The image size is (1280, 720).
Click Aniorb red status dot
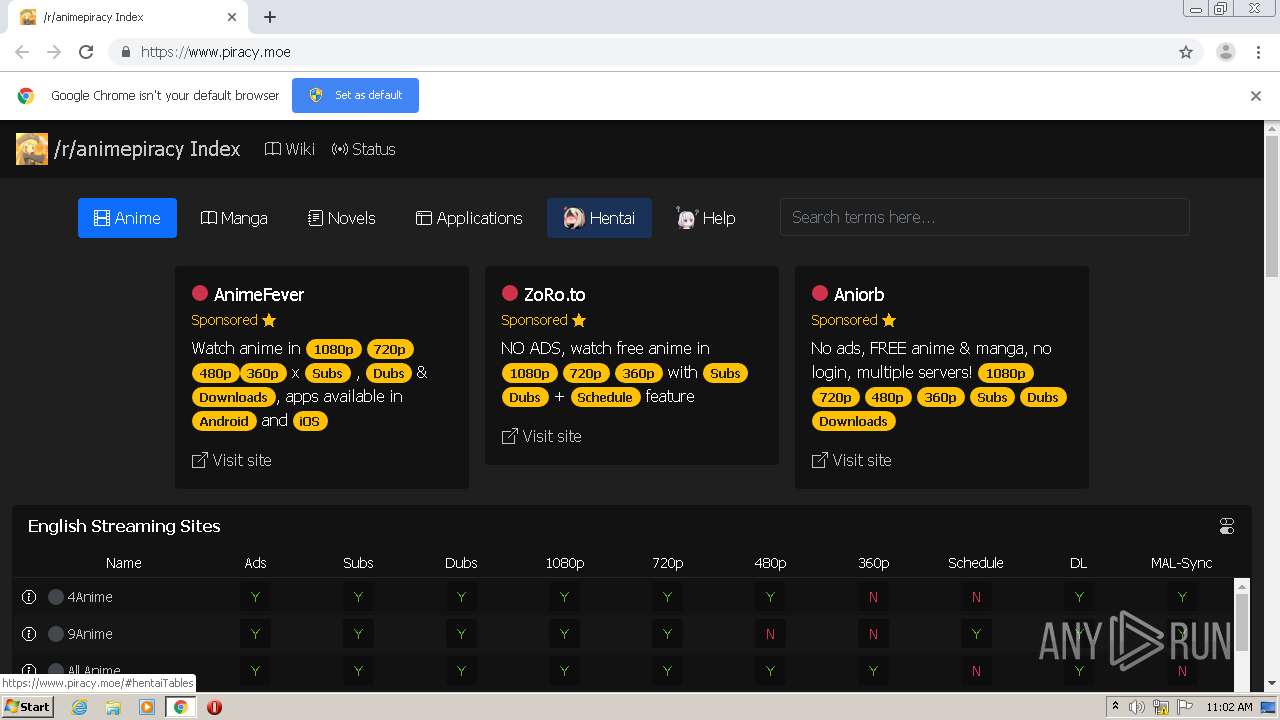(820, 293)
